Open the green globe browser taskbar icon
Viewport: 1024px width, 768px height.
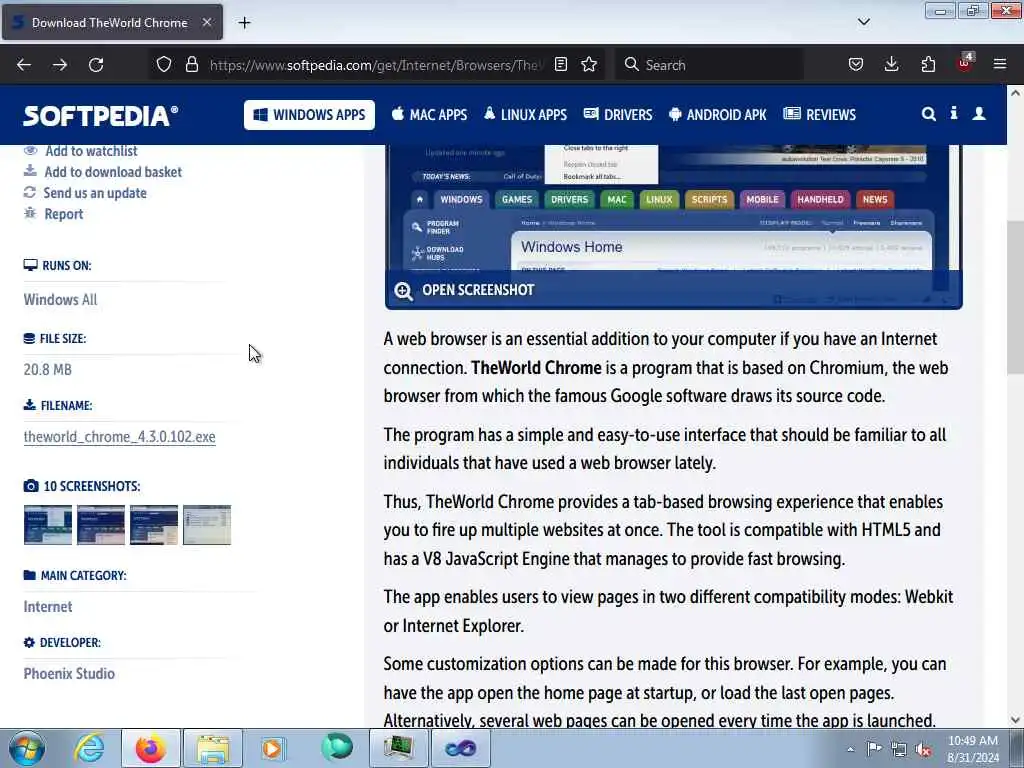pos(336,748)
